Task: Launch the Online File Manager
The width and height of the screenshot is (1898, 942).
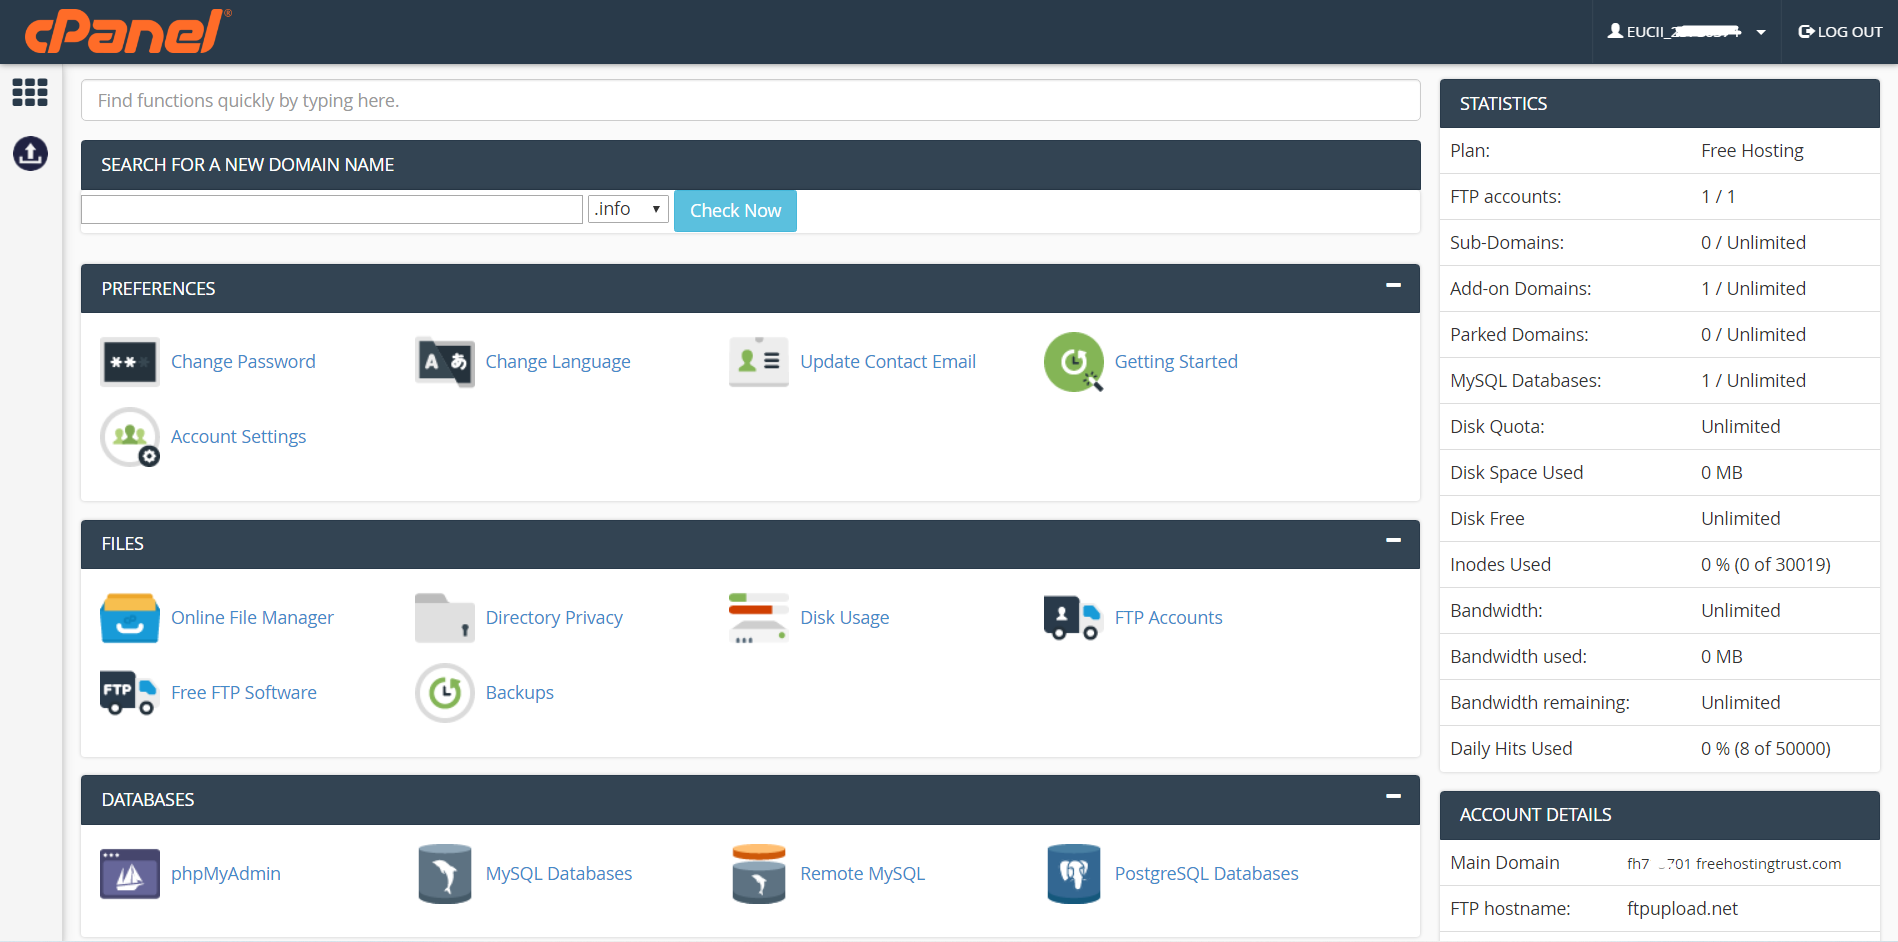Action: pos(252,617)
